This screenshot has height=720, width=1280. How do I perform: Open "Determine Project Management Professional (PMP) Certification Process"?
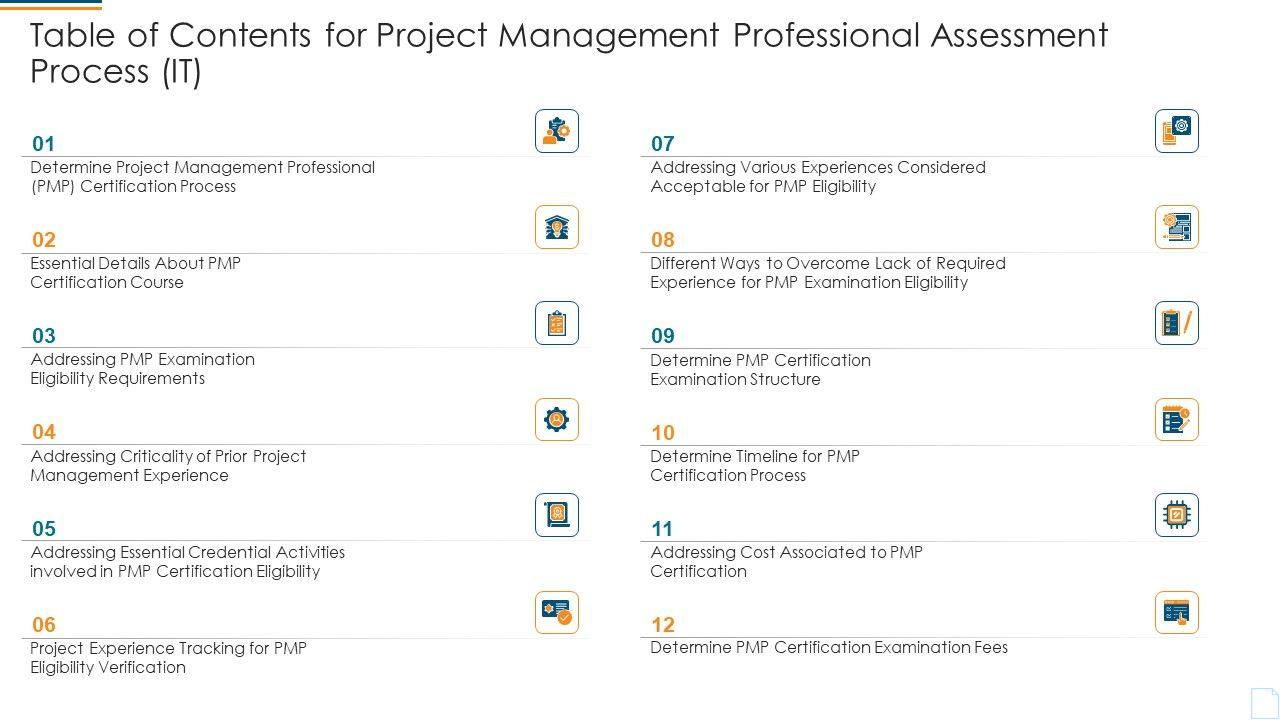203,177
